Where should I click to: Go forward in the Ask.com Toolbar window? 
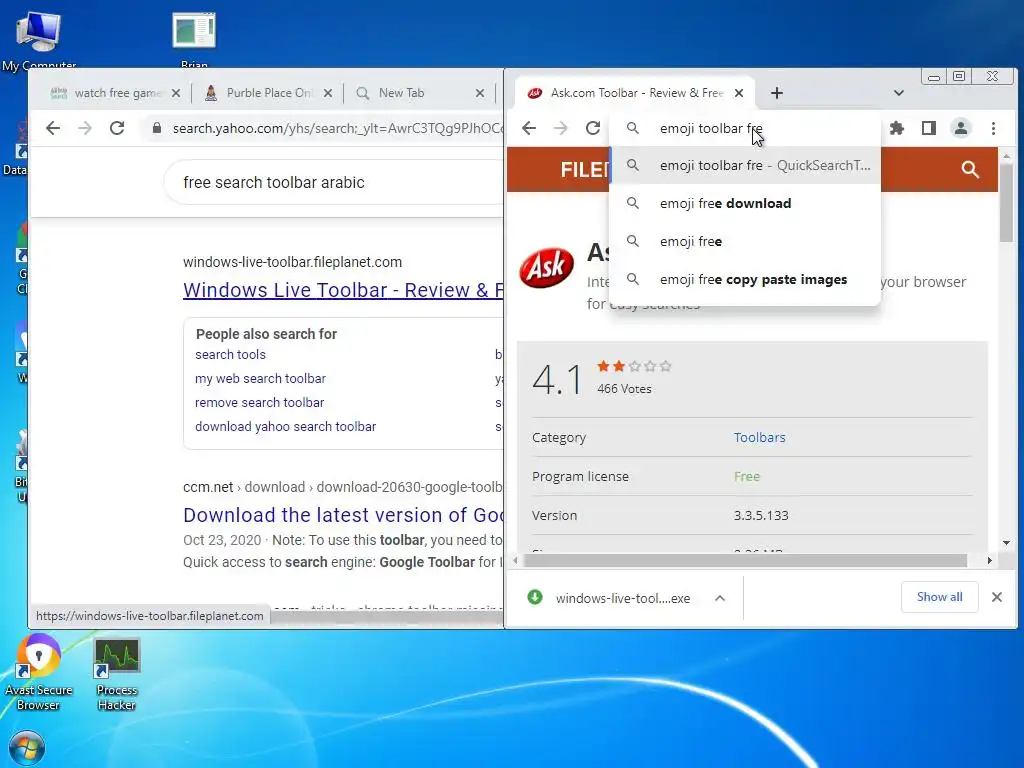pyautogui.click(x=560, y=128)
